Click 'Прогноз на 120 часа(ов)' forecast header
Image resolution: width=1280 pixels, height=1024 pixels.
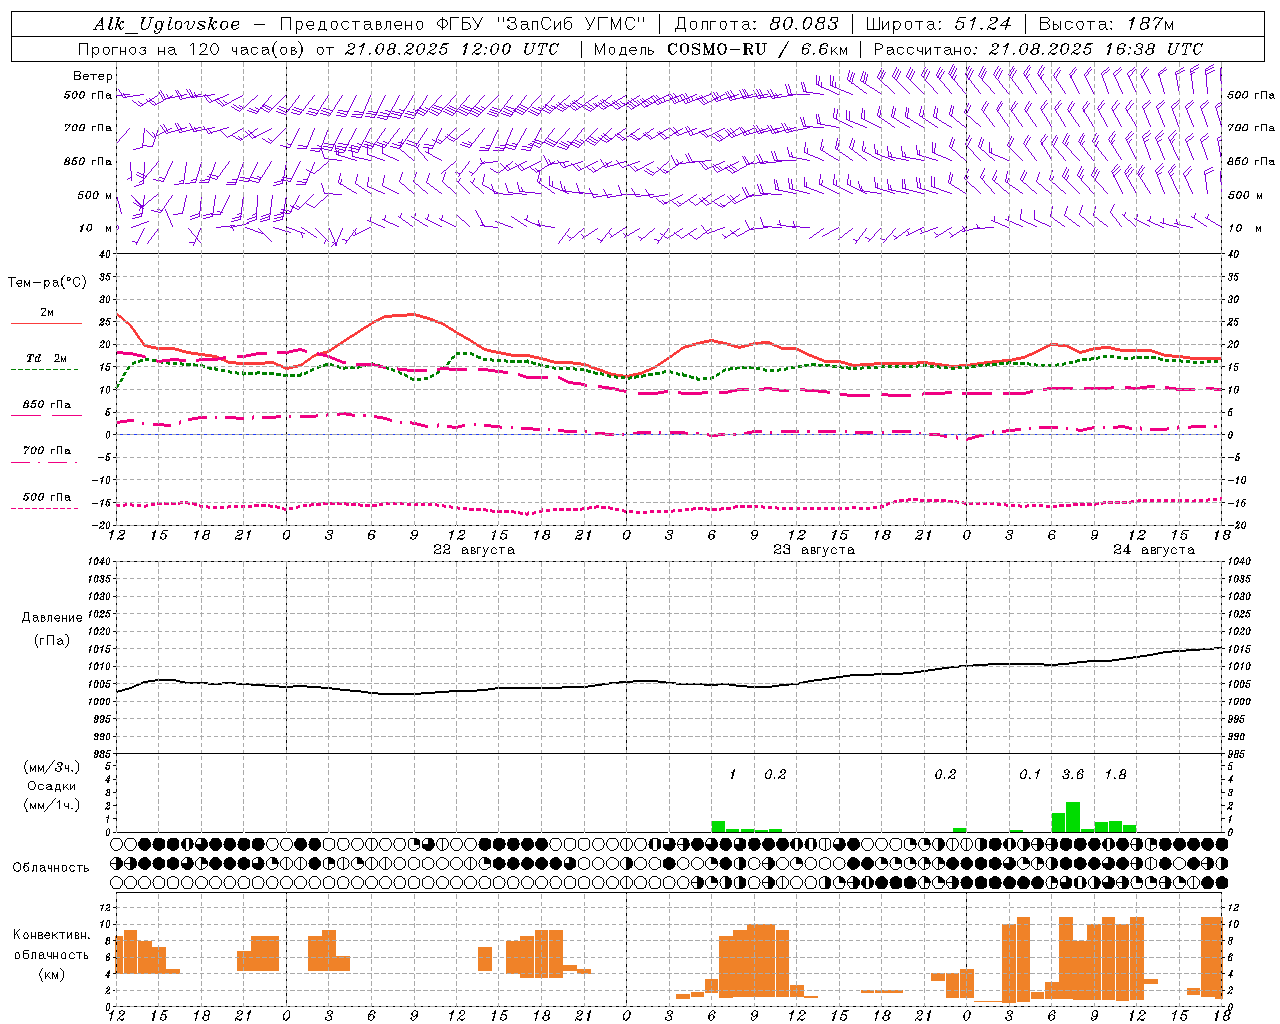click(x=191, y=49)
